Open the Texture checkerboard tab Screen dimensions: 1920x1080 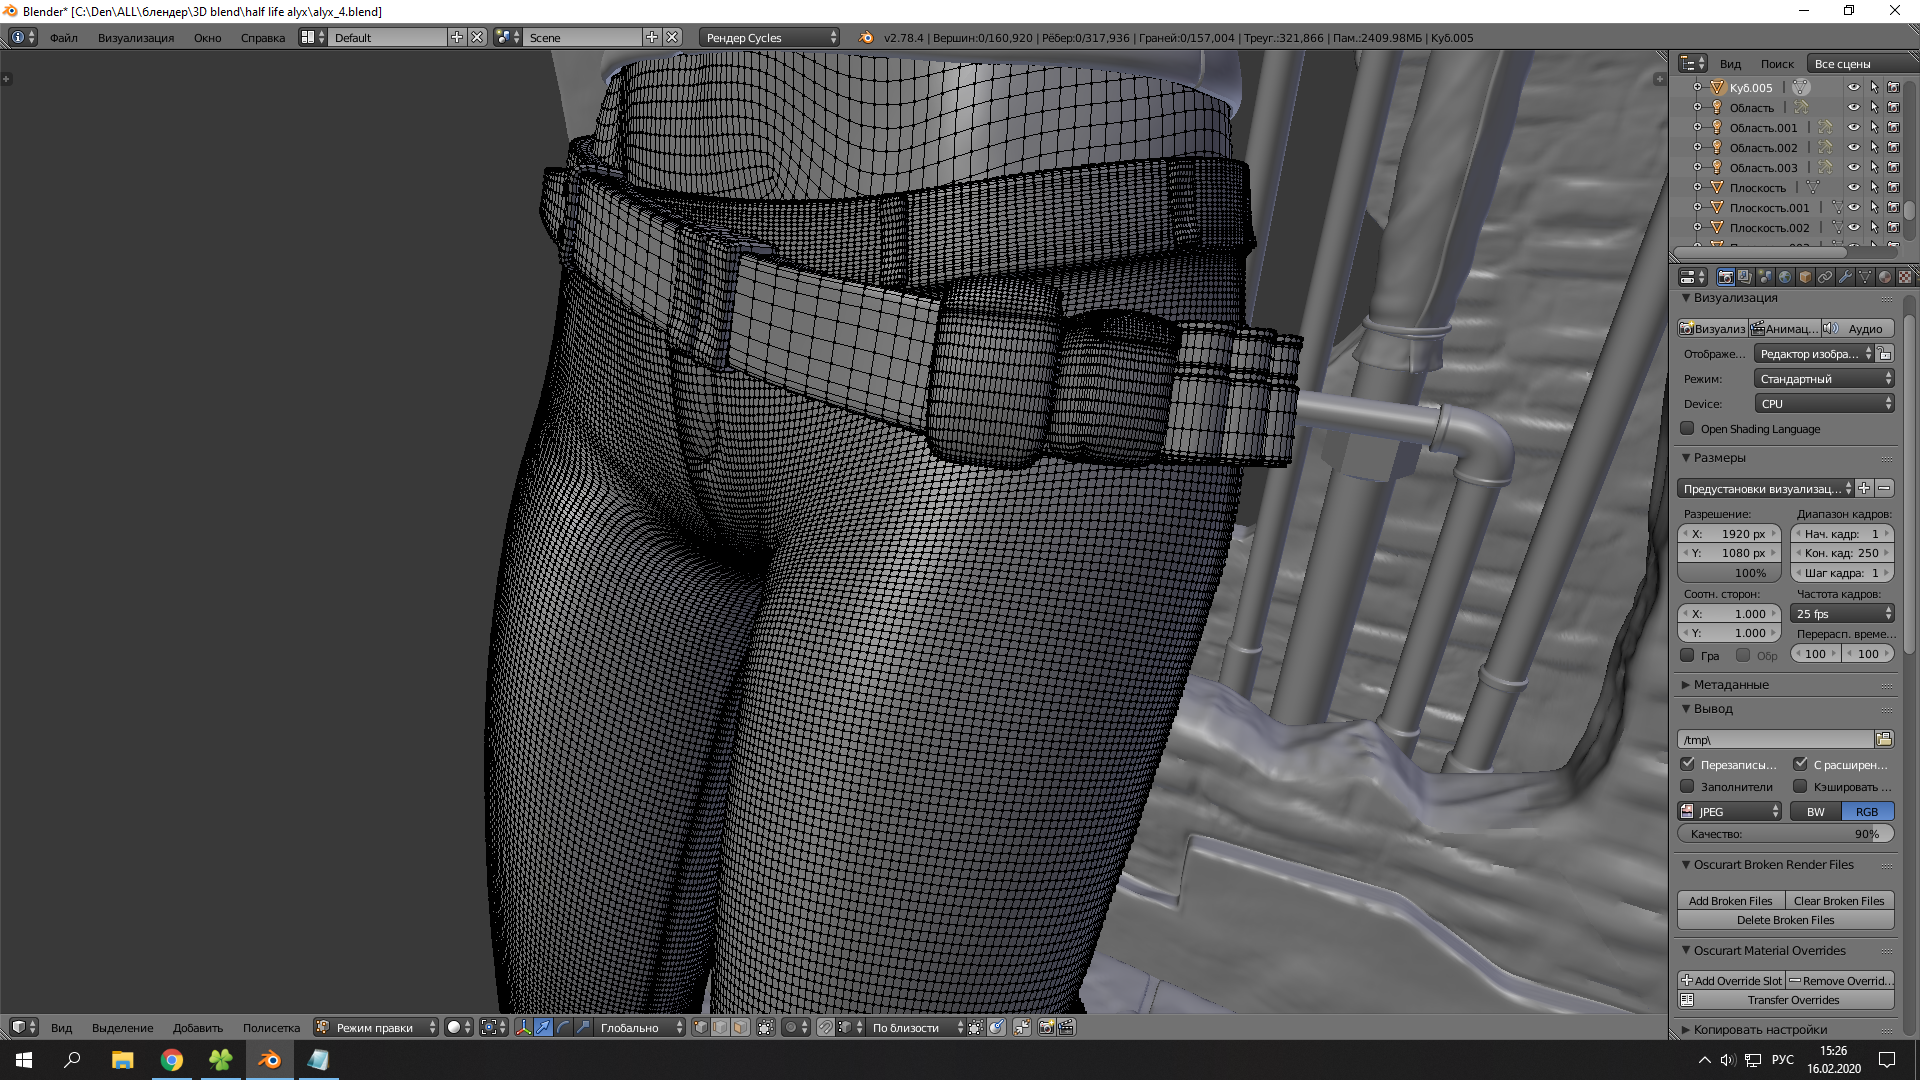pyautogui.click(x=1905, y=277)
